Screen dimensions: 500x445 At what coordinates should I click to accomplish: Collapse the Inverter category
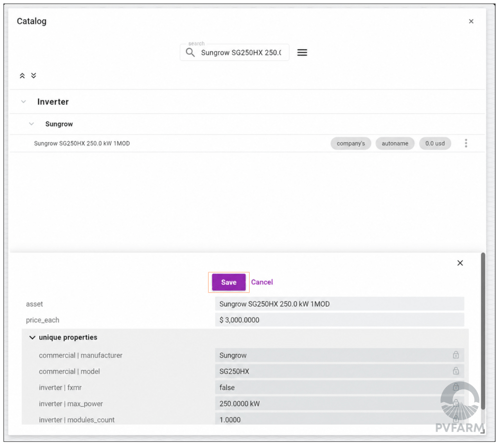tap(23, 102)
